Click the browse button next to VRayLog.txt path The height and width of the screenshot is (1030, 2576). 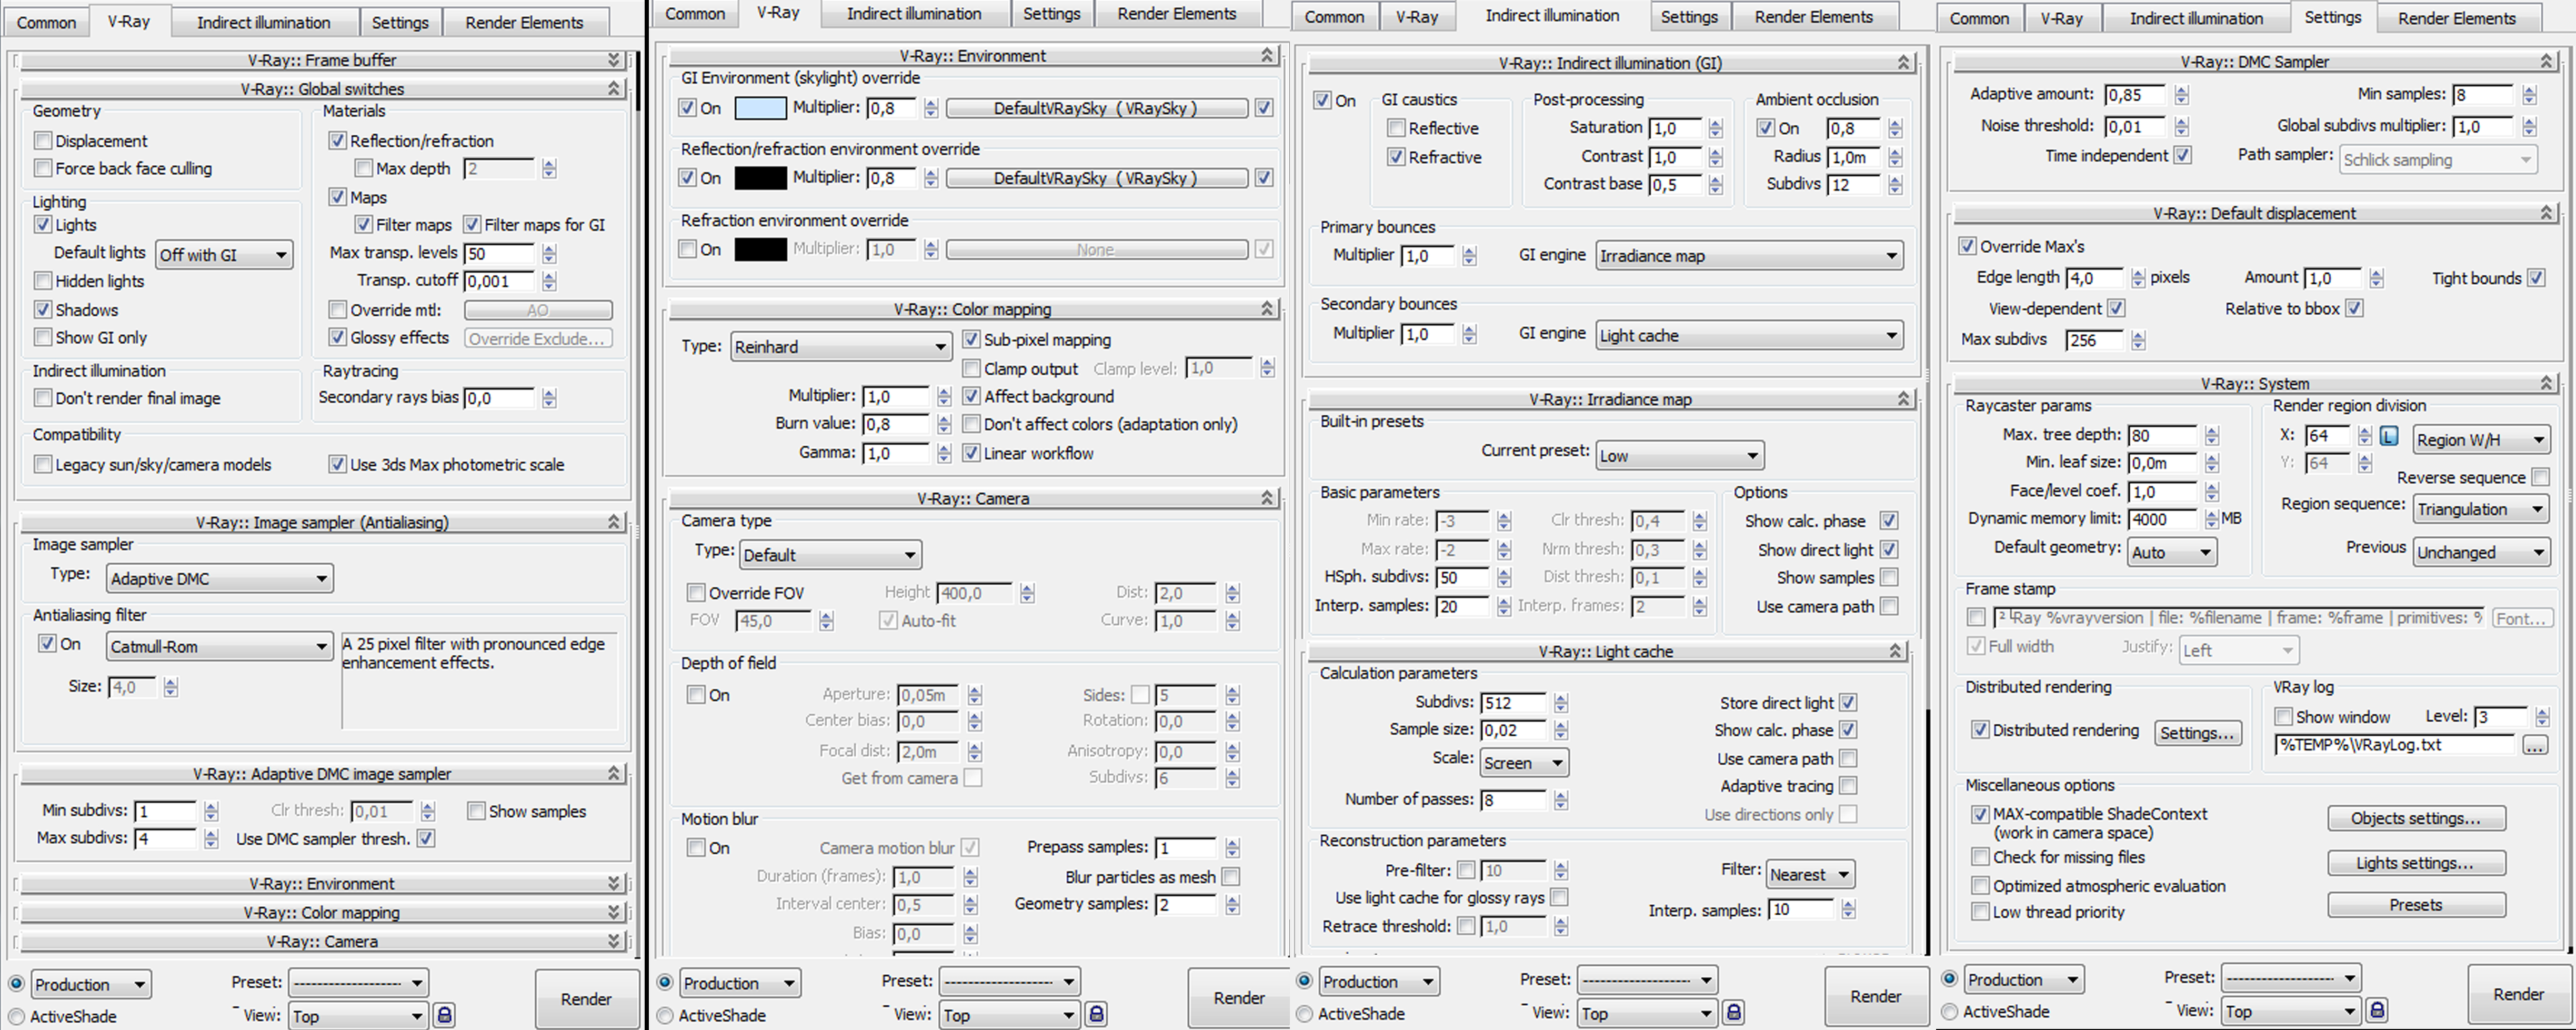pos(2534,745)
